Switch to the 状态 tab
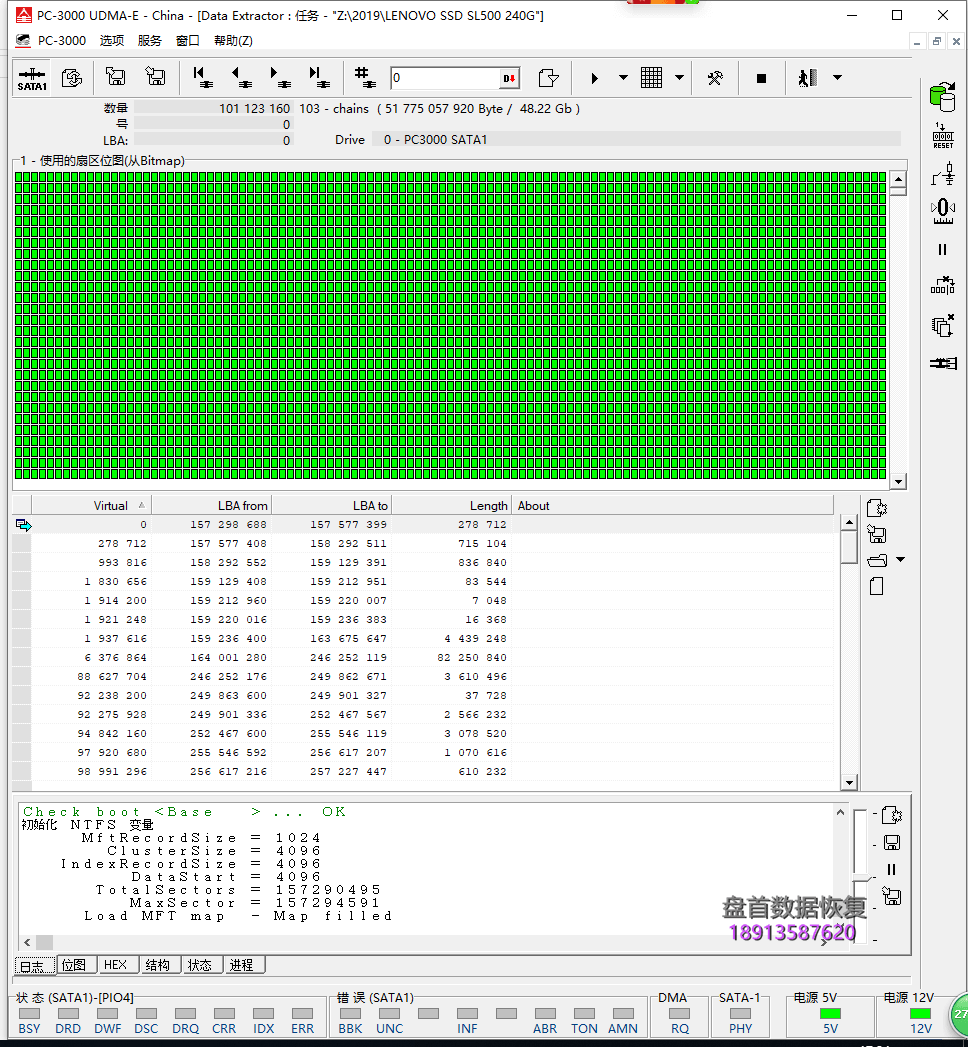The image size is (968, 1047). coord(202,965)
